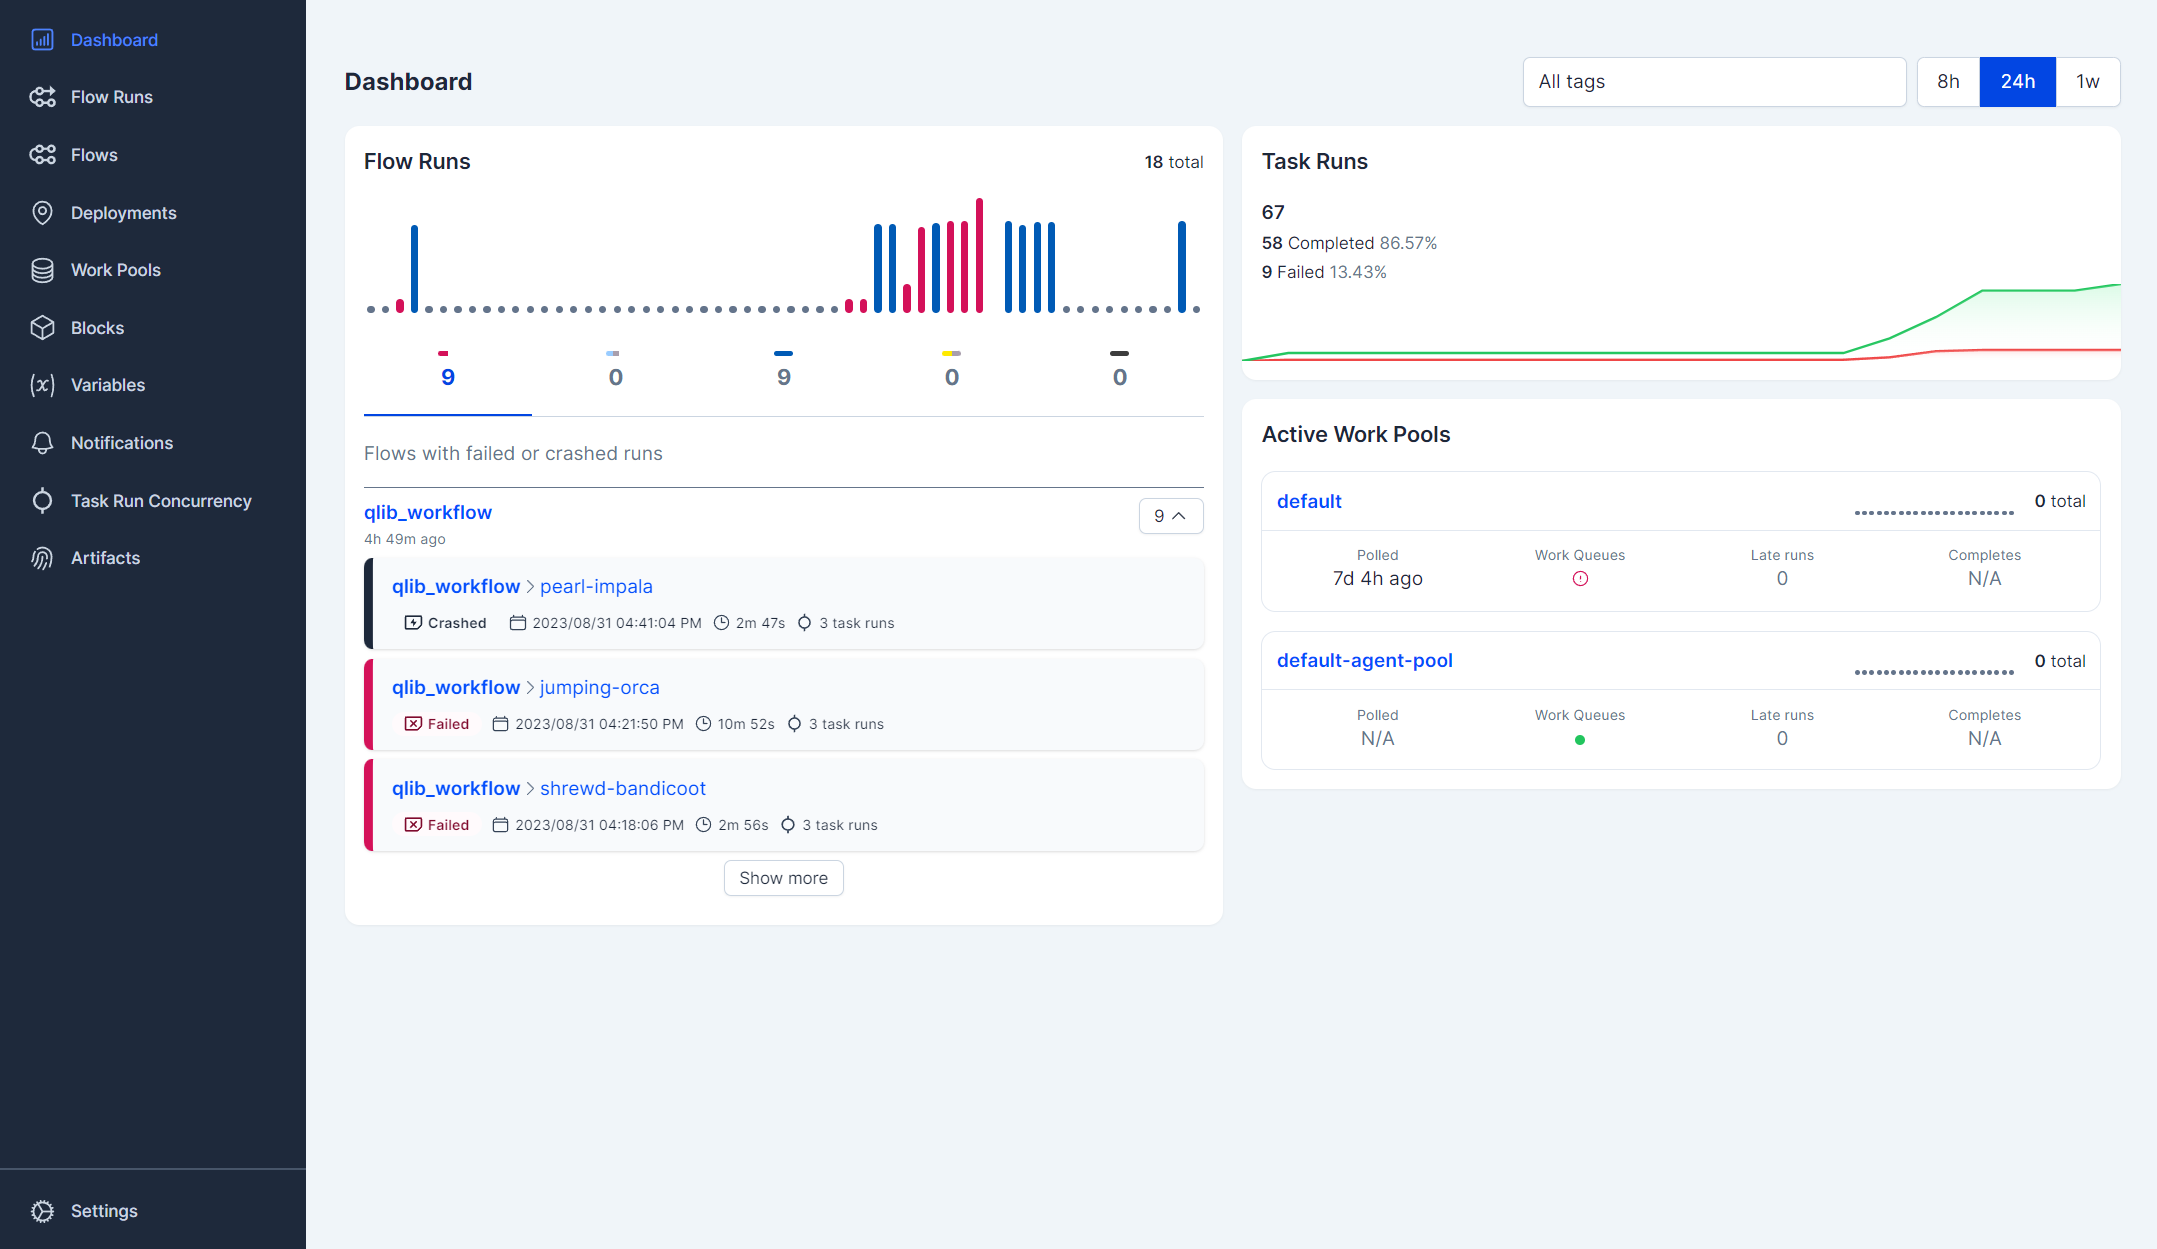Image resolution: width=2157 pixels, height=1249 pixels.
Task: Open the Flow Runs section
Action: pos(111,96)
